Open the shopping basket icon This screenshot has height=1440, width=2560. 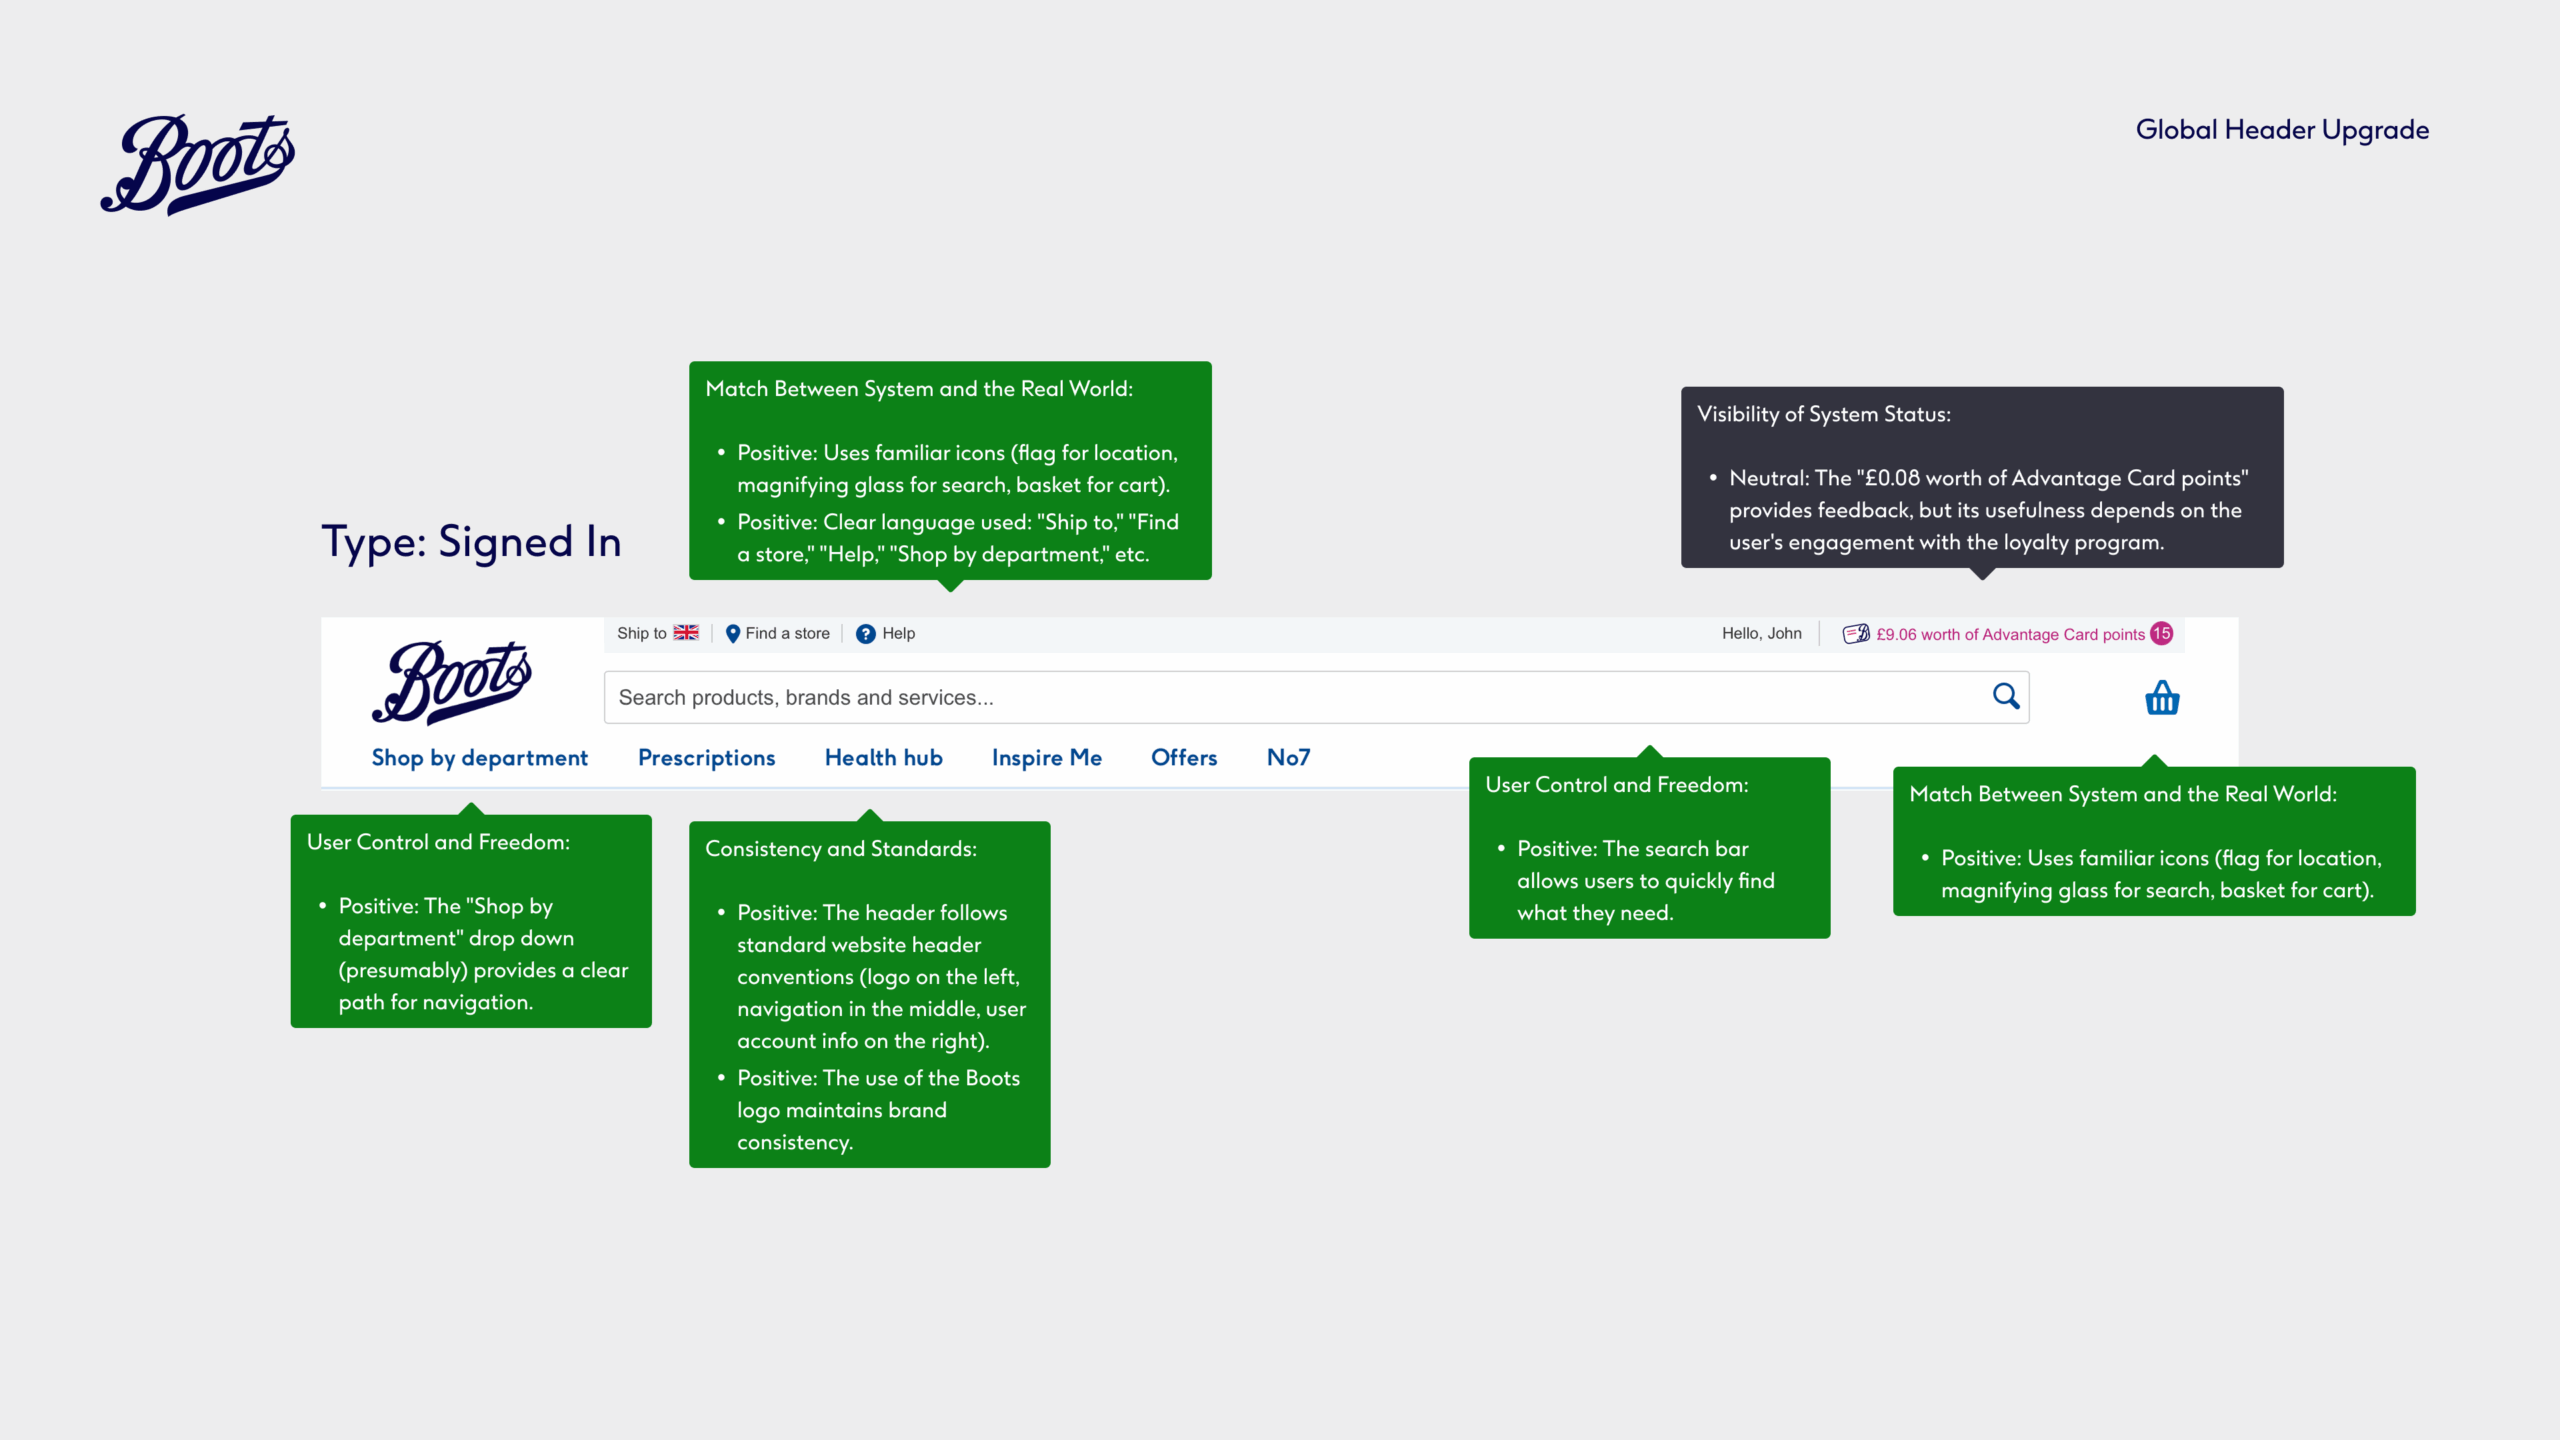coord(2162,698)
